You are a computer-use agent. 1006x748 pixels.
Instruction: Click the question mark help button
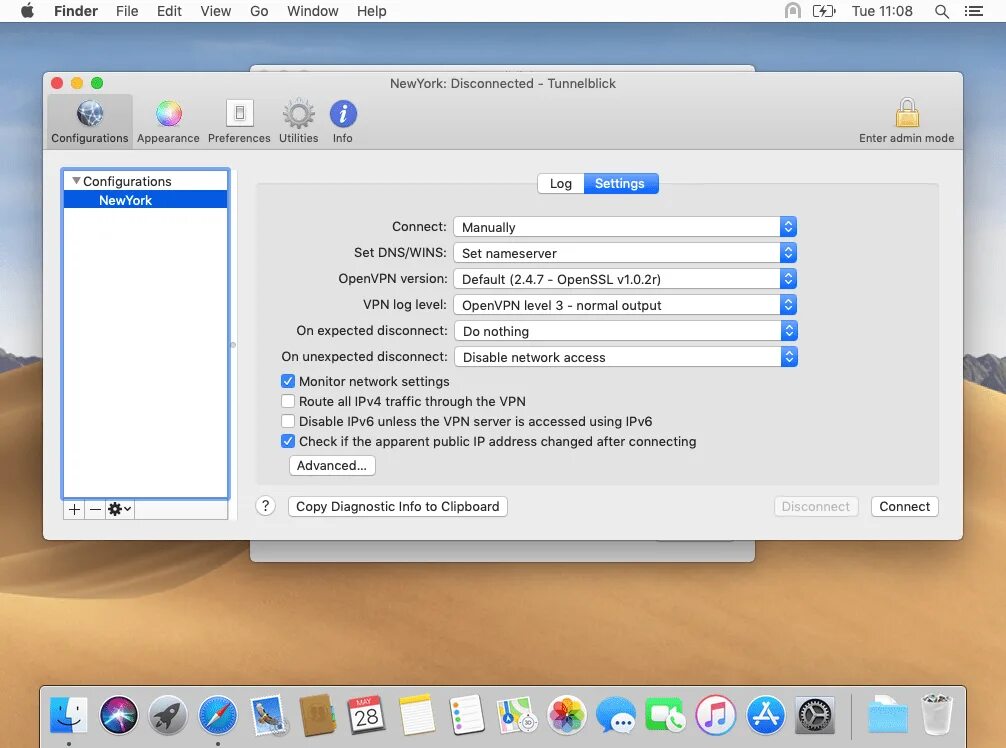click(x=266, y=506)
